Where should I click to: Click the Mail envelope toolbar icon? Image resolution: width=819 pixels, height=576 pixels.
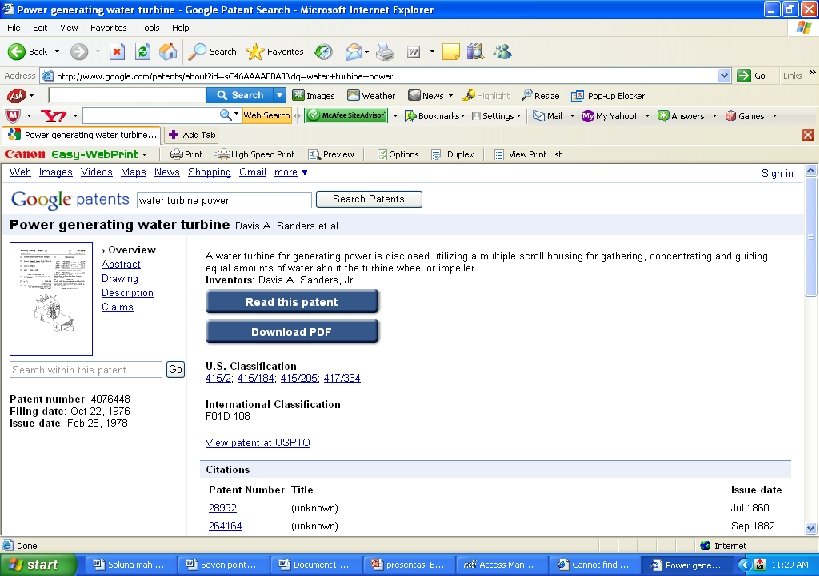354,51
